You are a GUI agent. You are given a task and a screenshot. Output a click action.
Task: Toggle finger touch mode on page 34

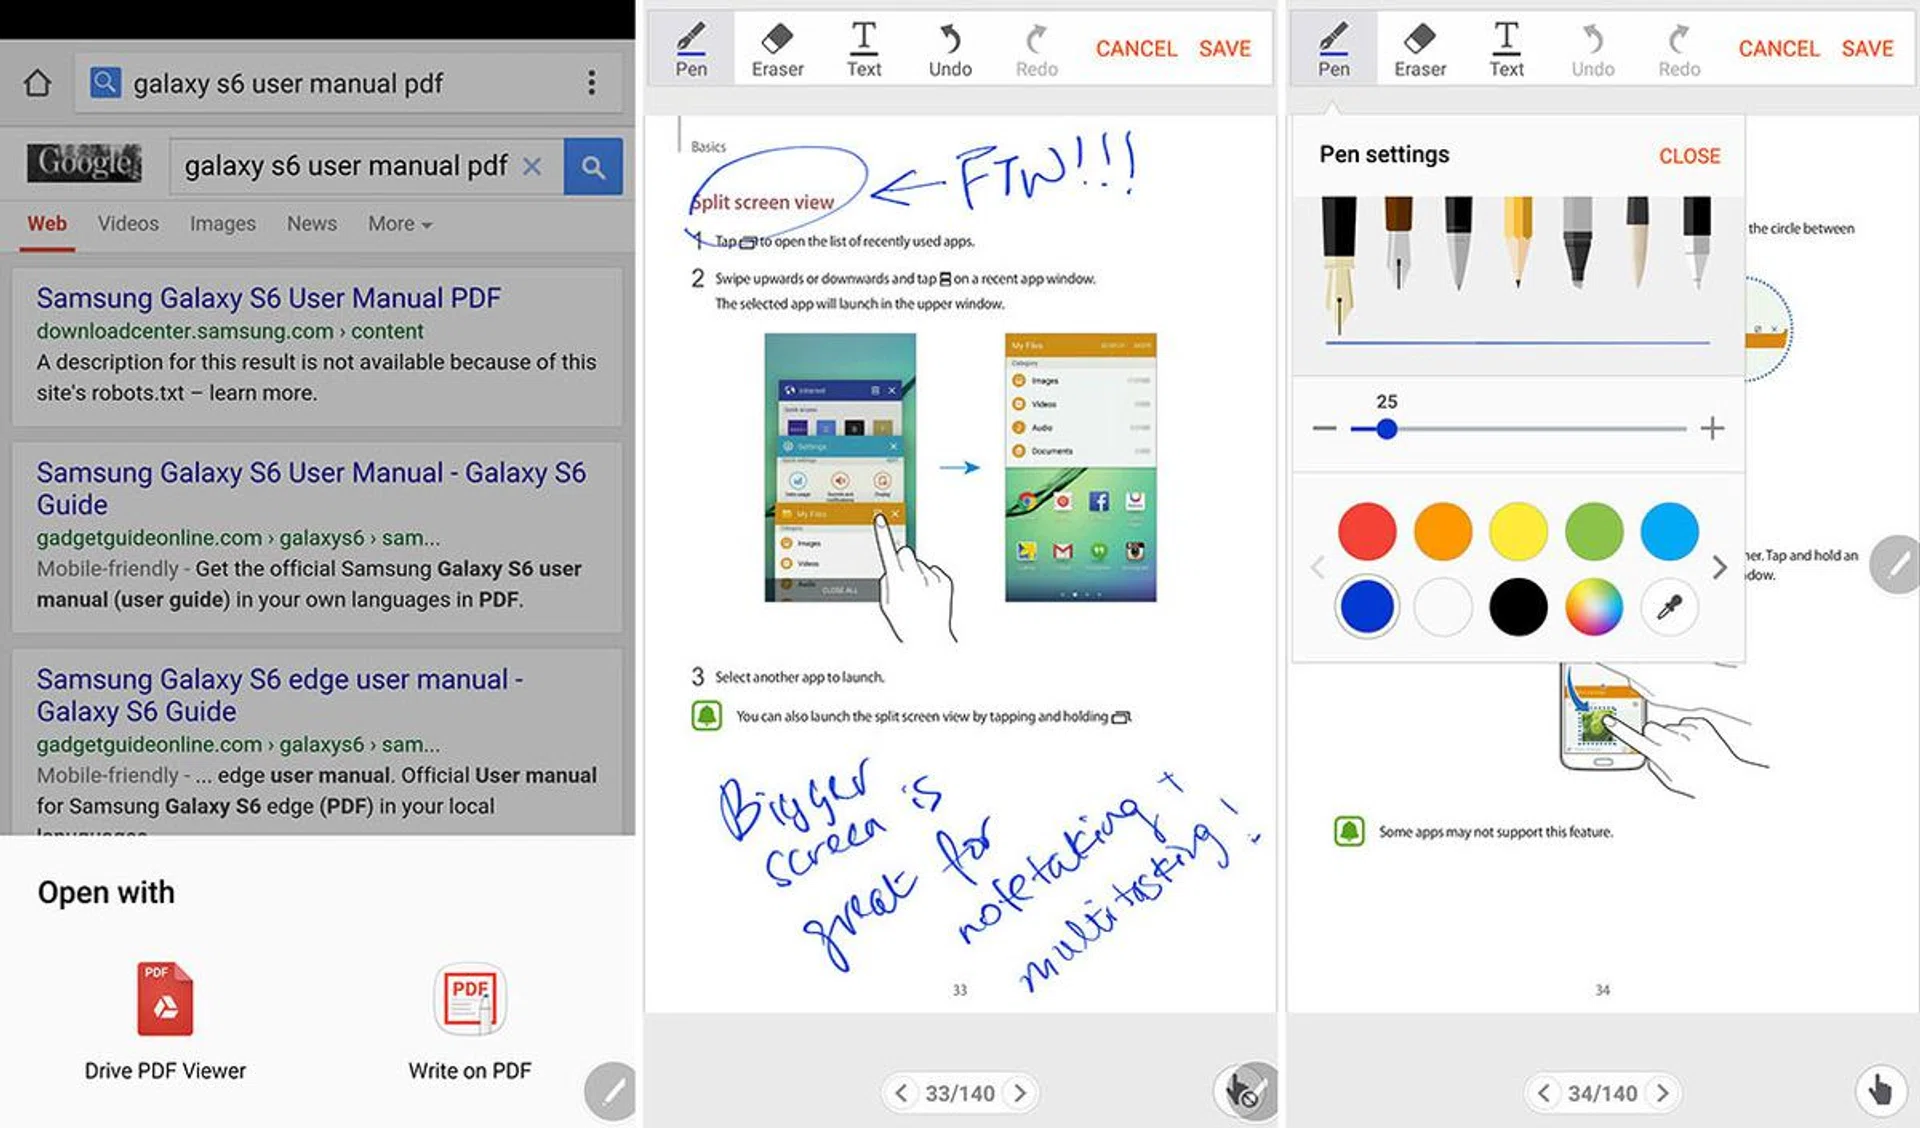1880,1089
